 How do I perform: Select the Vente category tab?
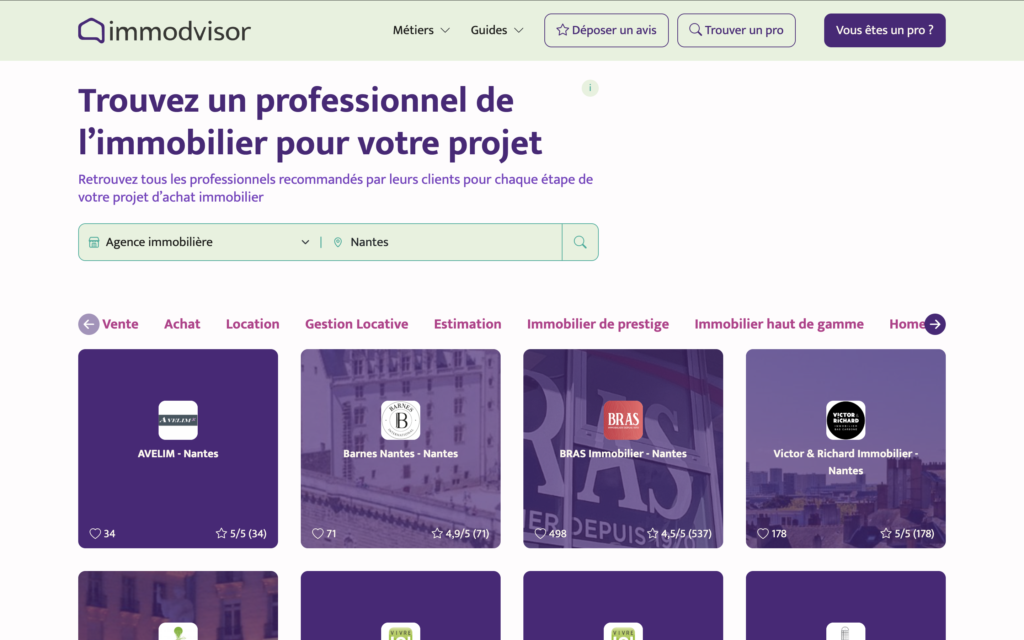click(120, 324)
